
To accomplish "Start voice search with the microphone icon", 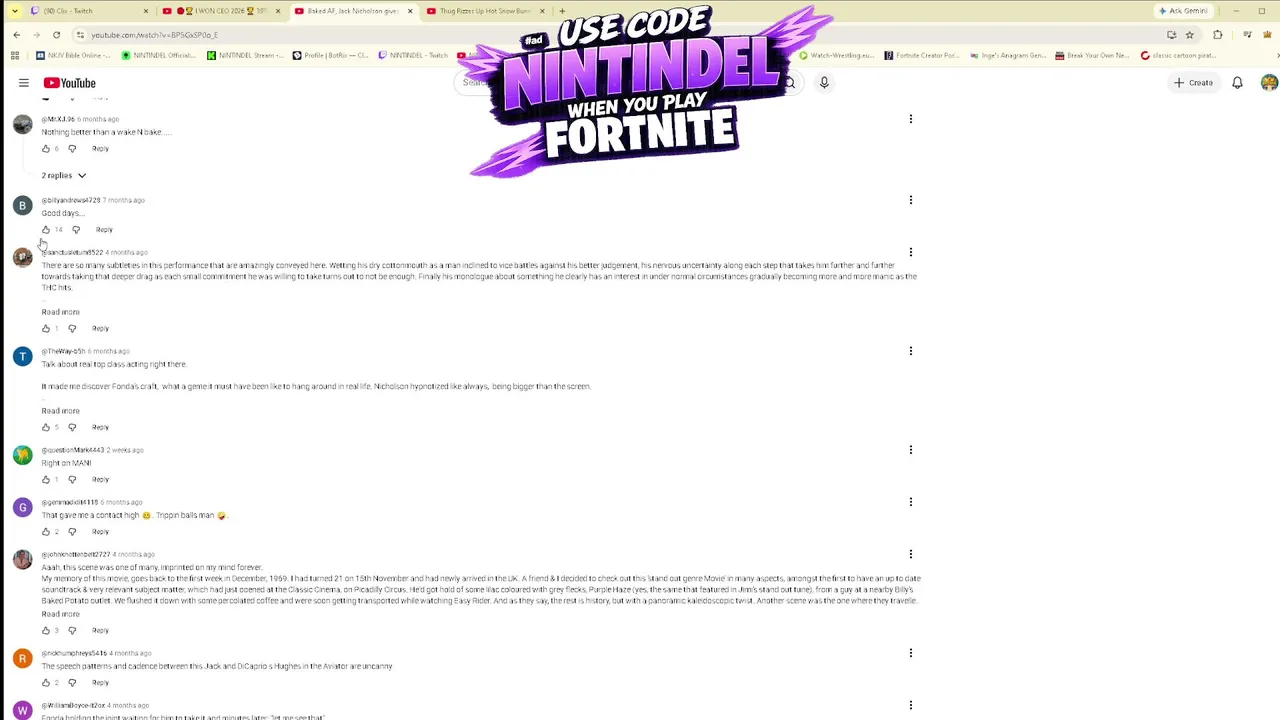I will [x=824, y=83].
